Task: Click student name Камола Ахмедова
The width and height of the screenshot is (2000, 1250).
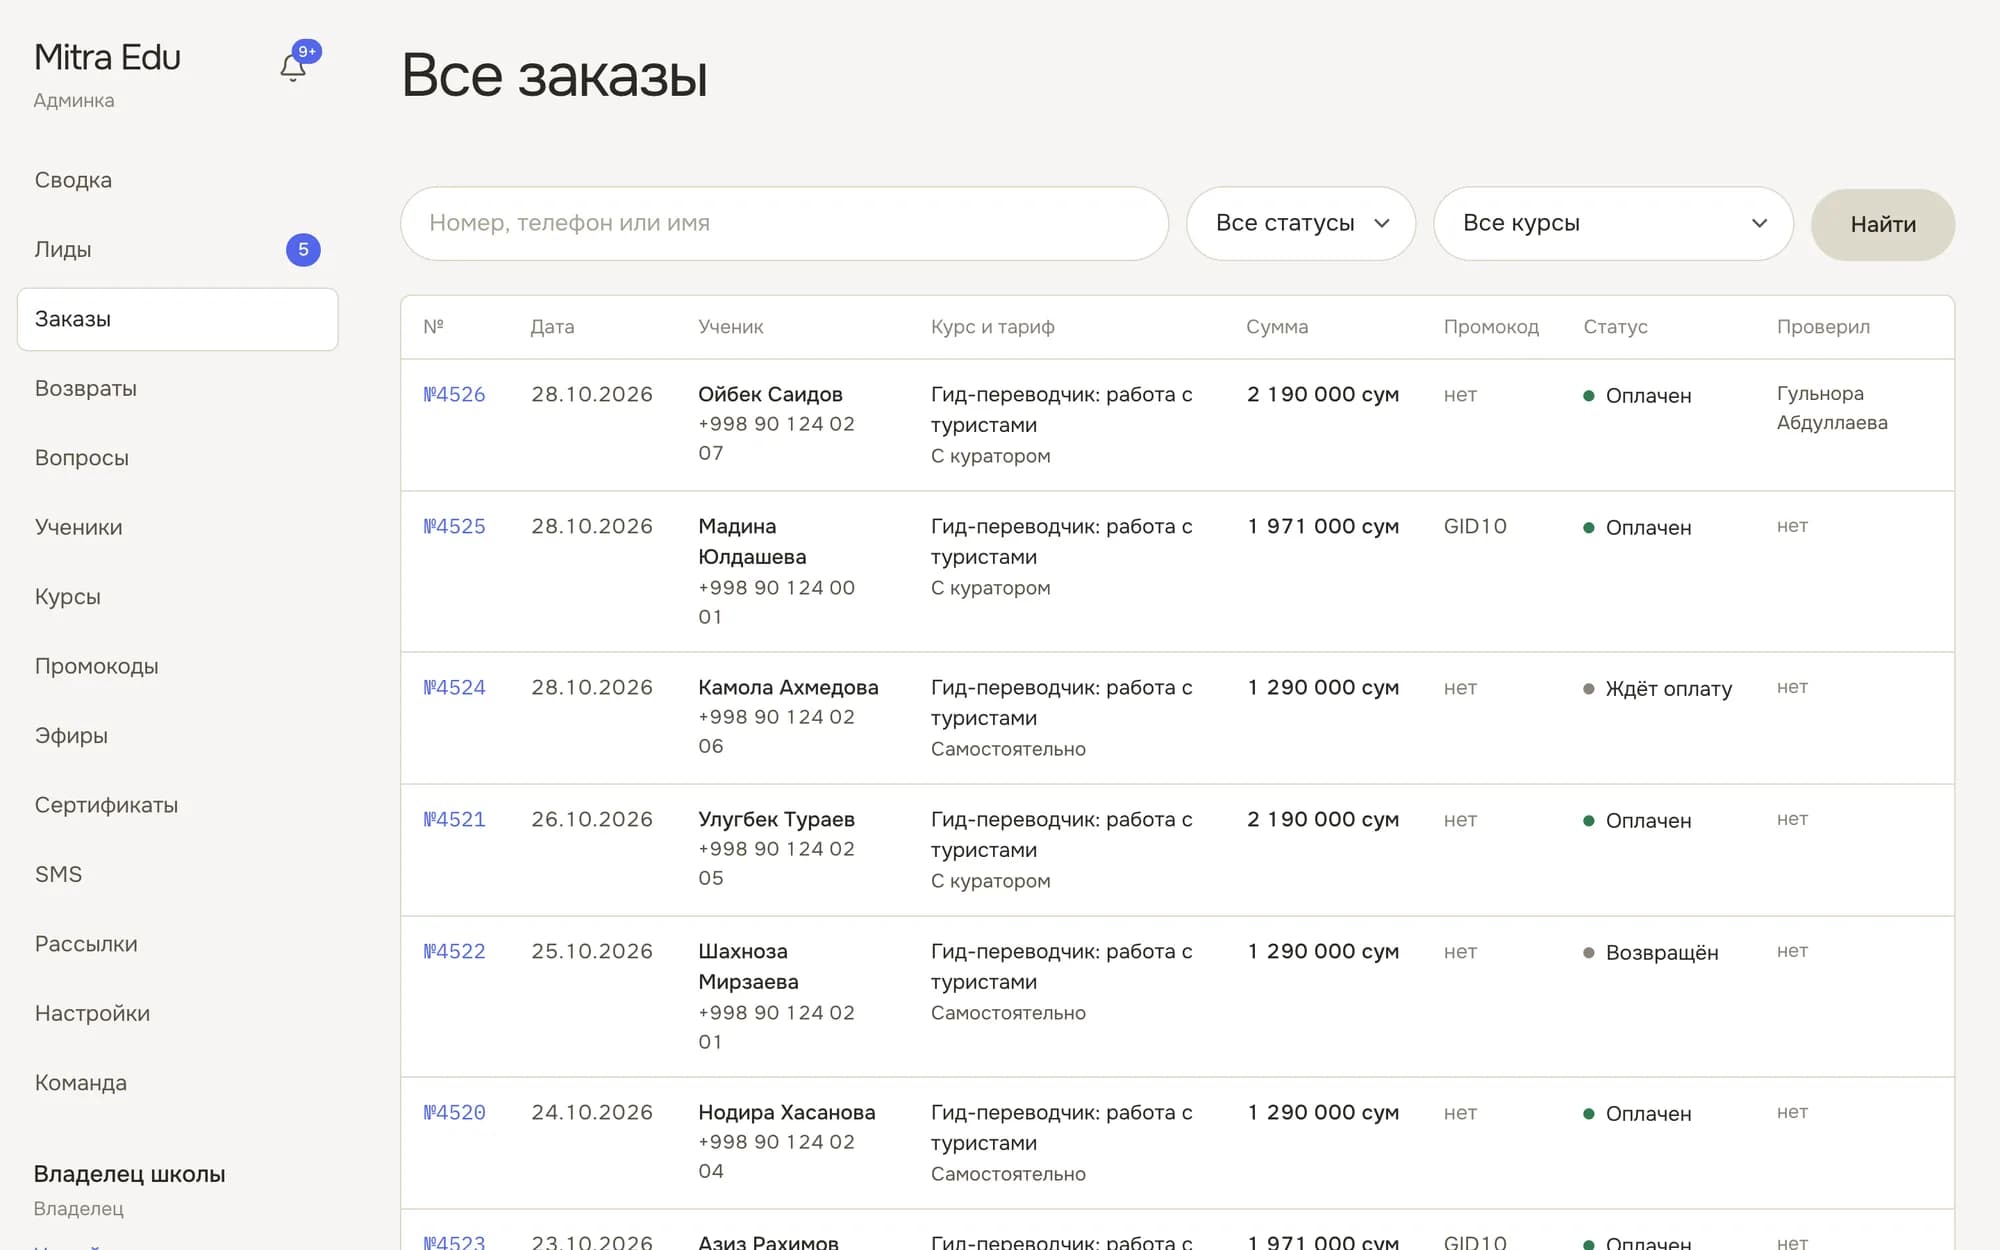Action: click(788, 687)
